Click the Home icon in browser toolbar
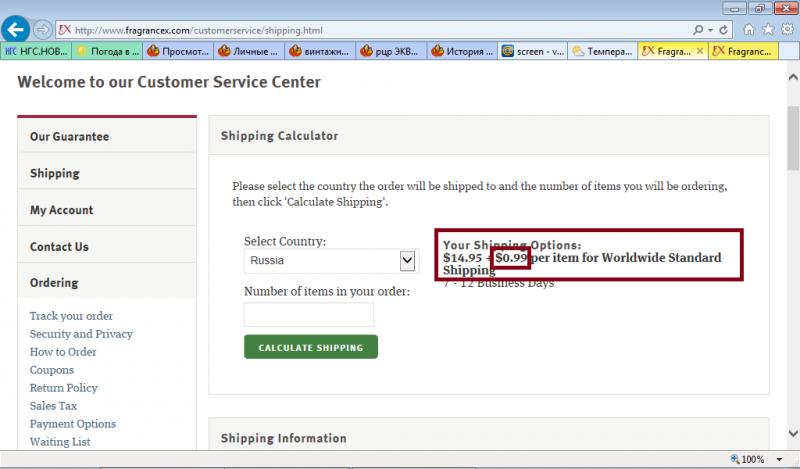Image resolution: width=800 pixels, height=469 pixels. [x=751, y=30]
